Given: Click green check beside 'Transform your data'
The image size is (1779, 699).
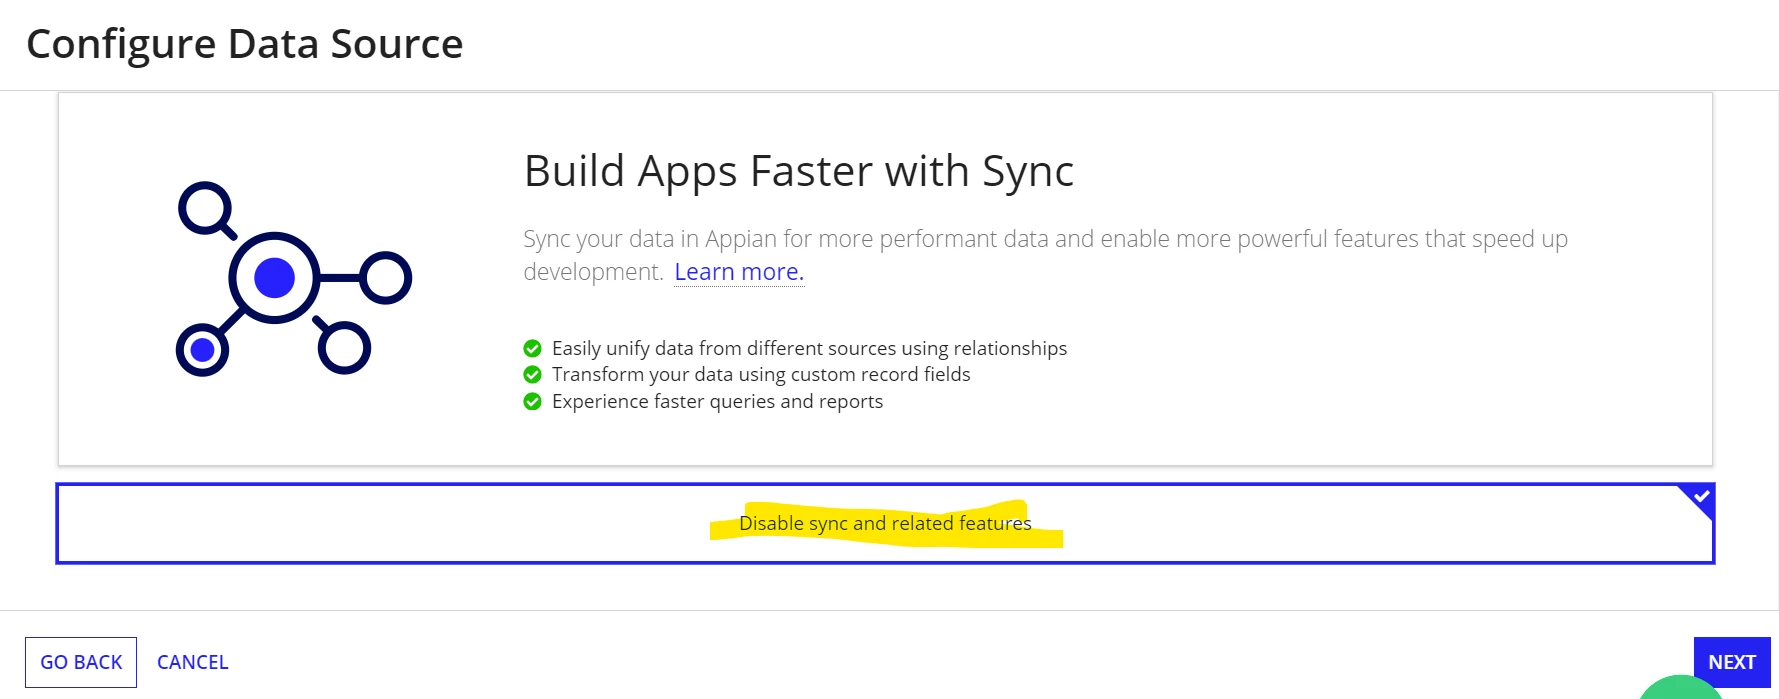Looking at the screenshot, I should [532, 374].
